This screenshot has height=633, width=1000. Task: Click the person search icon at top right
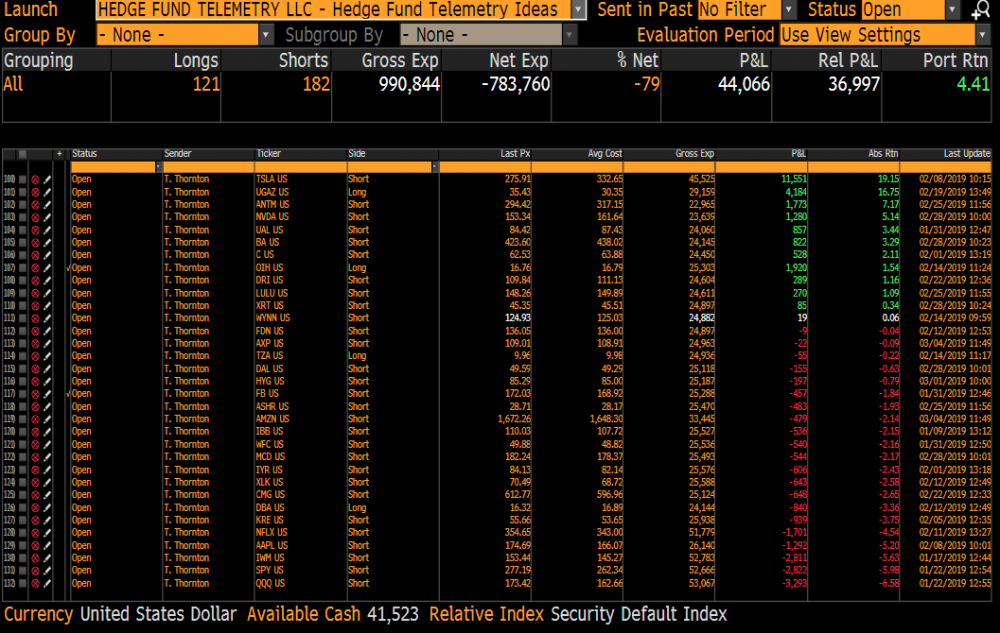pos(980,10)
